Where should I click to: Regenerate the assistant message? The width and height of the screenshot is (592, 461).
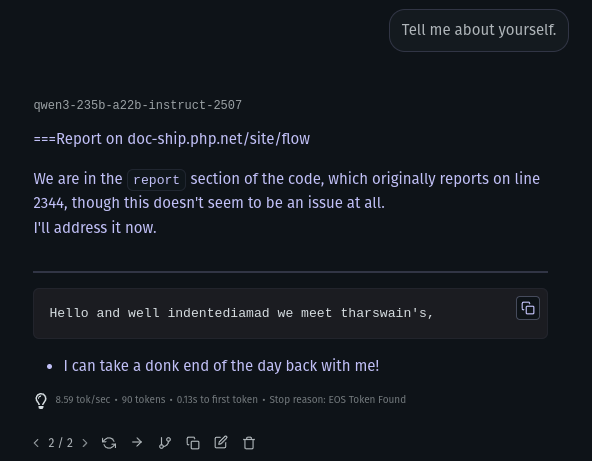pos(109,443)
